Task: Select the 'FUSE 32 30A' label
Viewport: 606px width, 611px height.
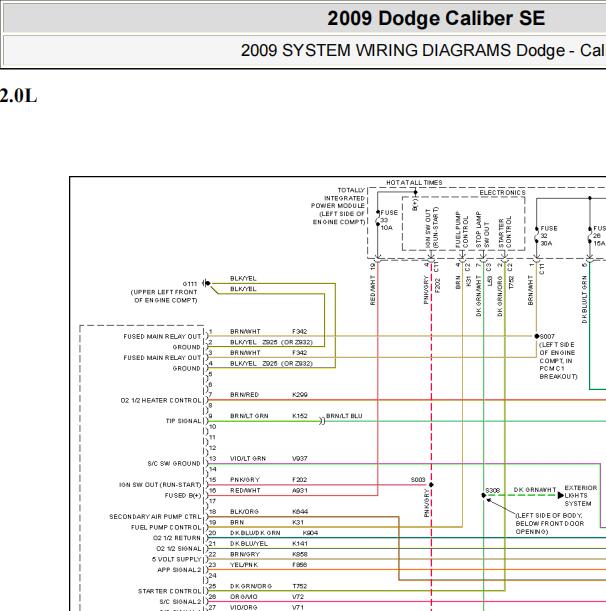Action: 549,236
